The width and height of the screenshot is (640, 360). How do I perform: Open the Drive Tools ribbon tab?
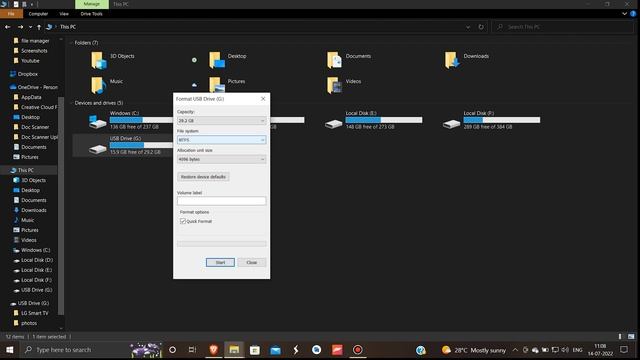click(91, 14)
